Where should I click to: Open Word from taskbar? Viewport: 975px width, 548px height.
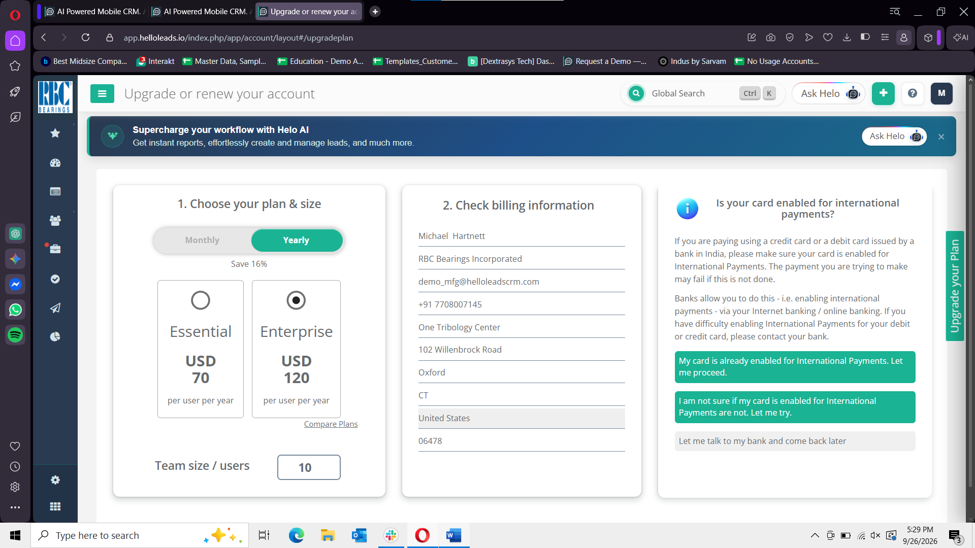point(453,536)
